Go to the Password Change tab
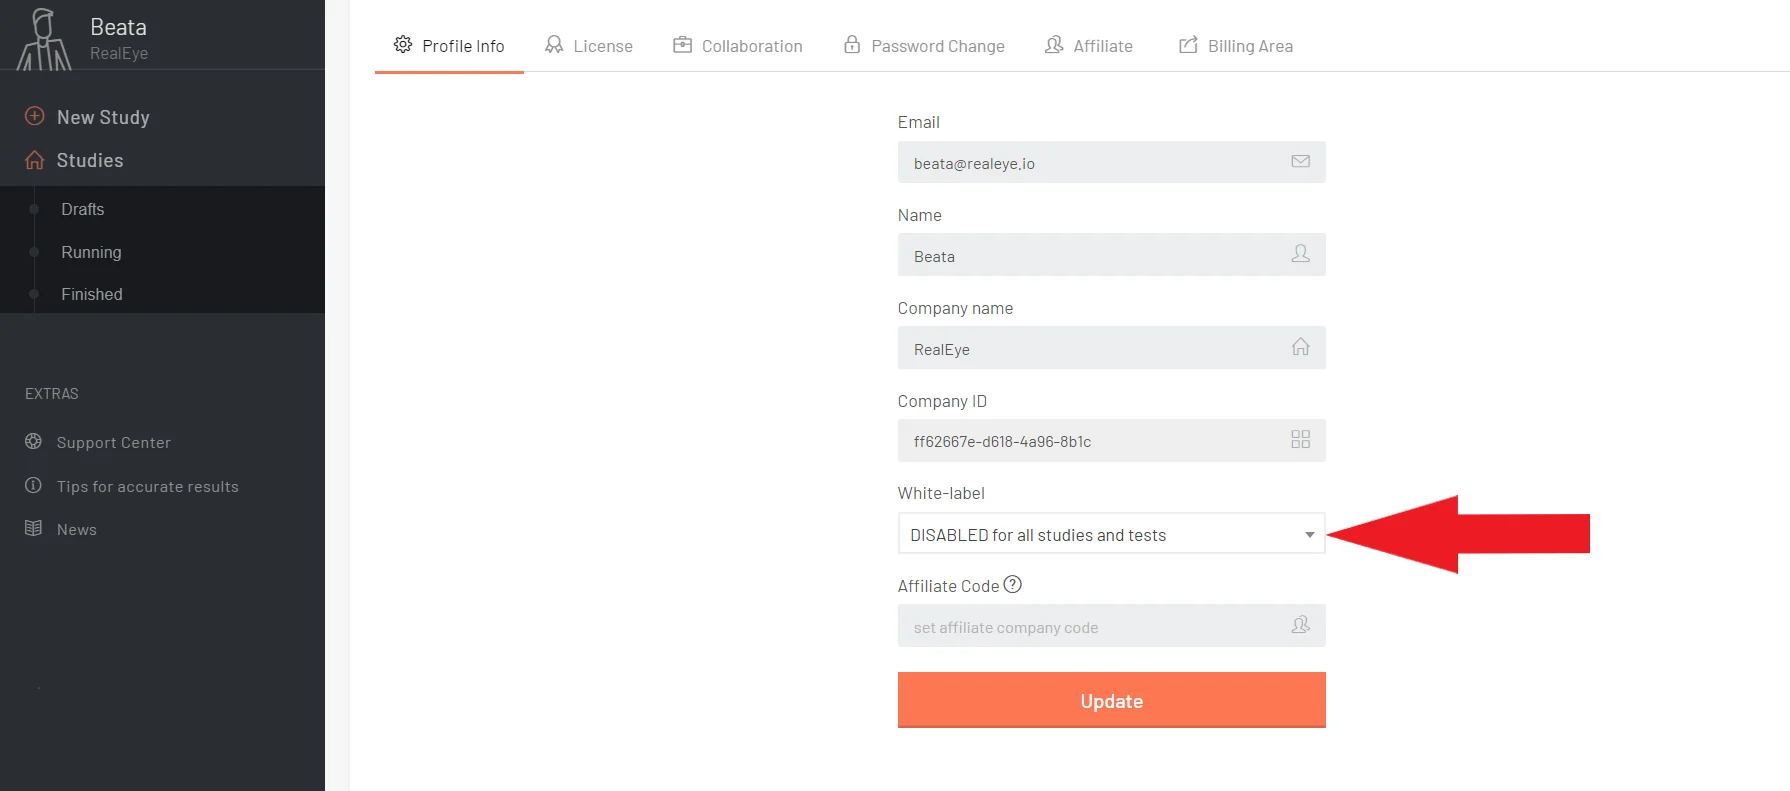1790x791 pixels. click(924, 46)
